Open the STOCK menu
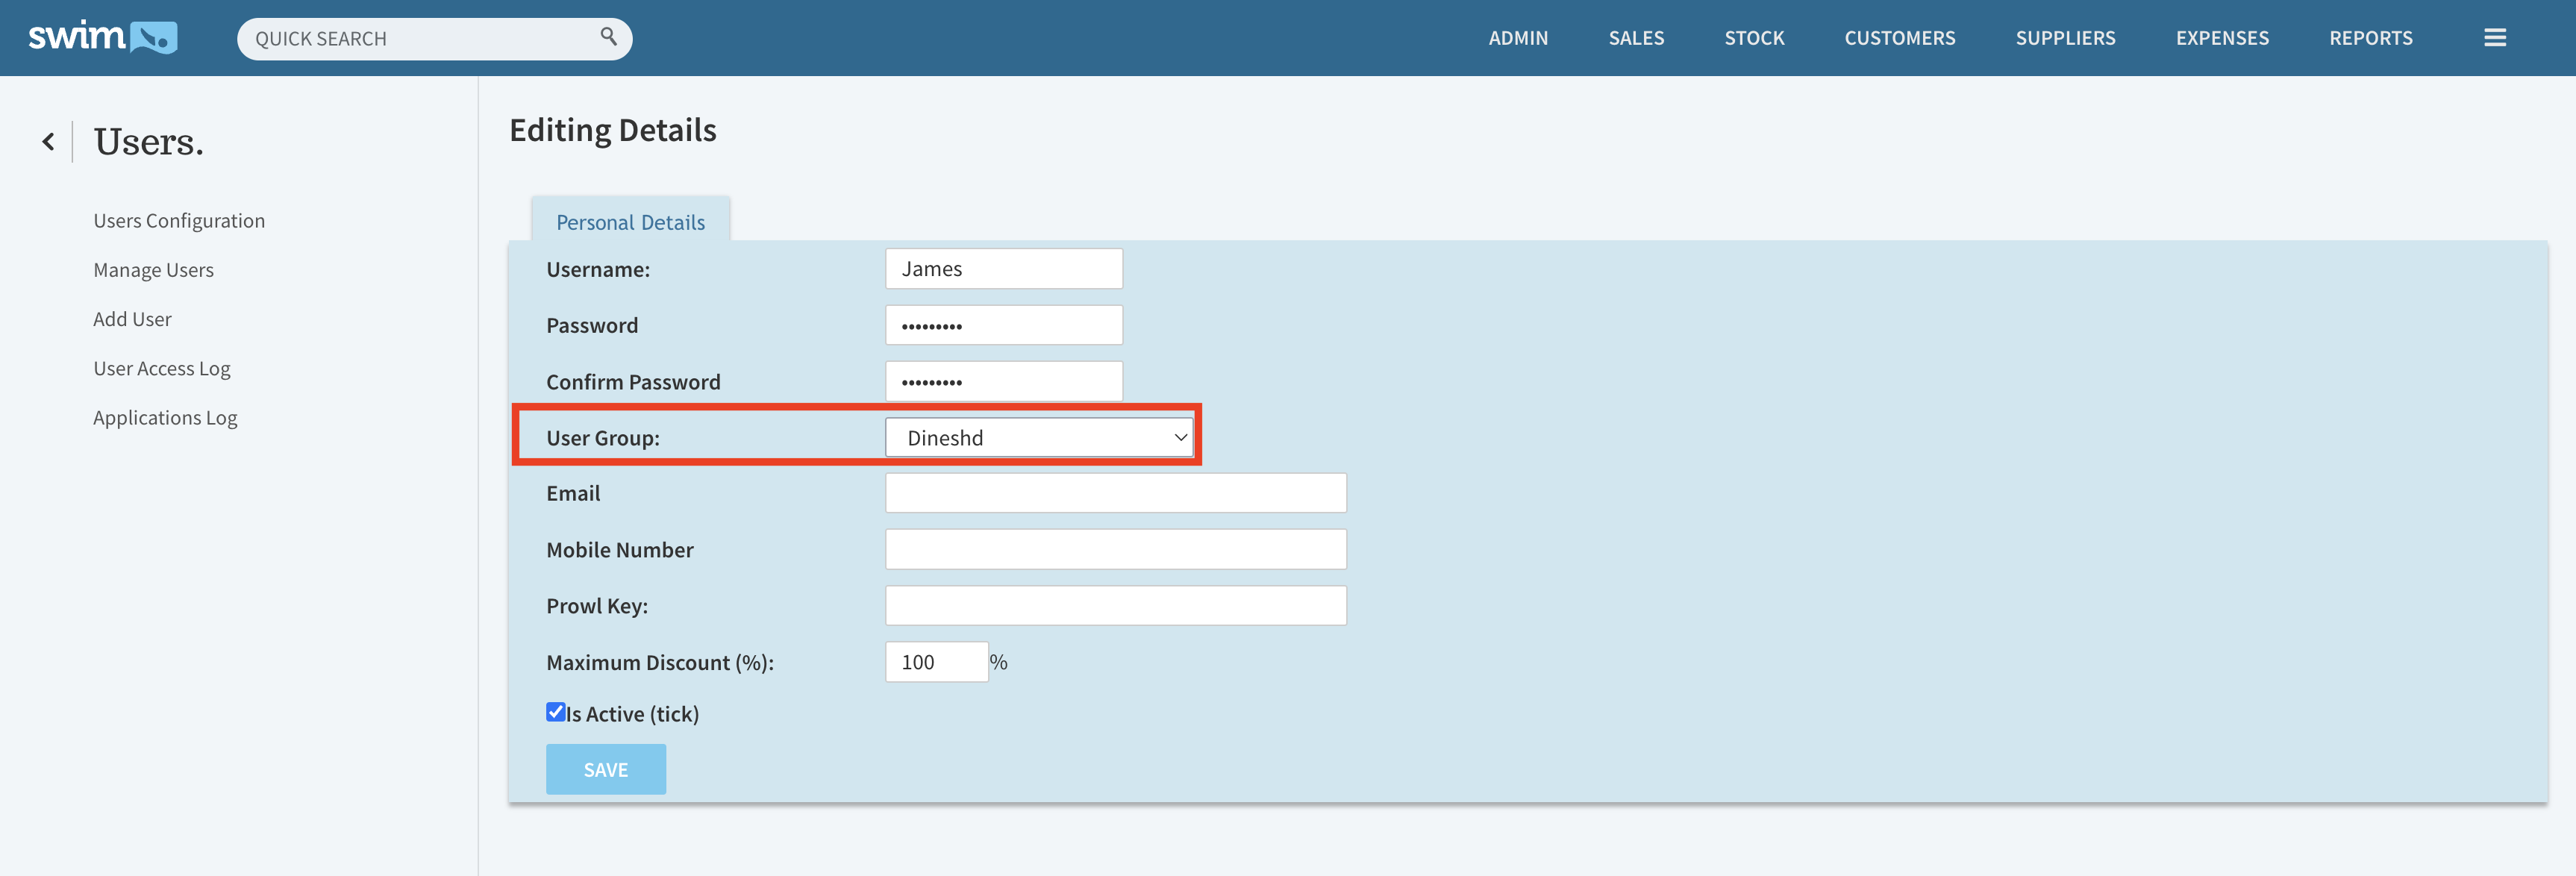The width and height of the screenshot is (2576, 876). click(x=1754, y=38)
